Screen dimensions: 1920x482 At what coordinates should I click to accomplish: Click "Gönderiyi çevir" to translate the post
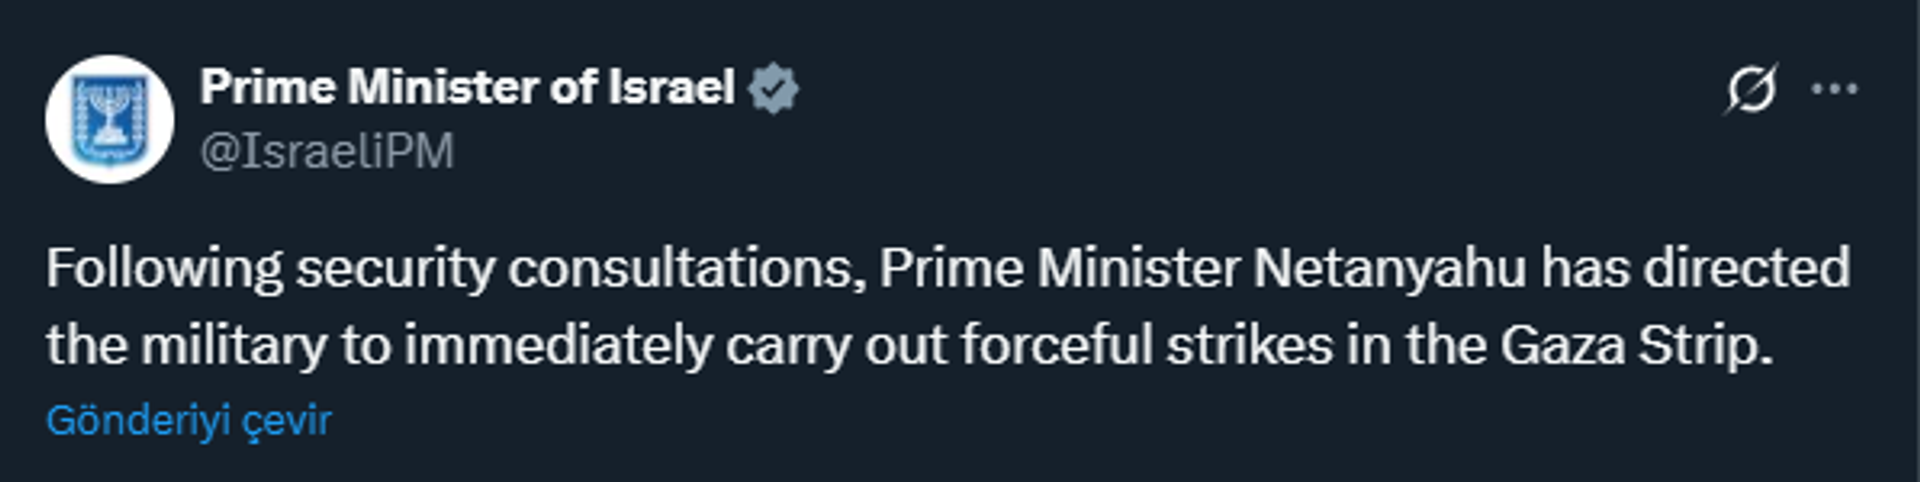[x=188, y=421]
